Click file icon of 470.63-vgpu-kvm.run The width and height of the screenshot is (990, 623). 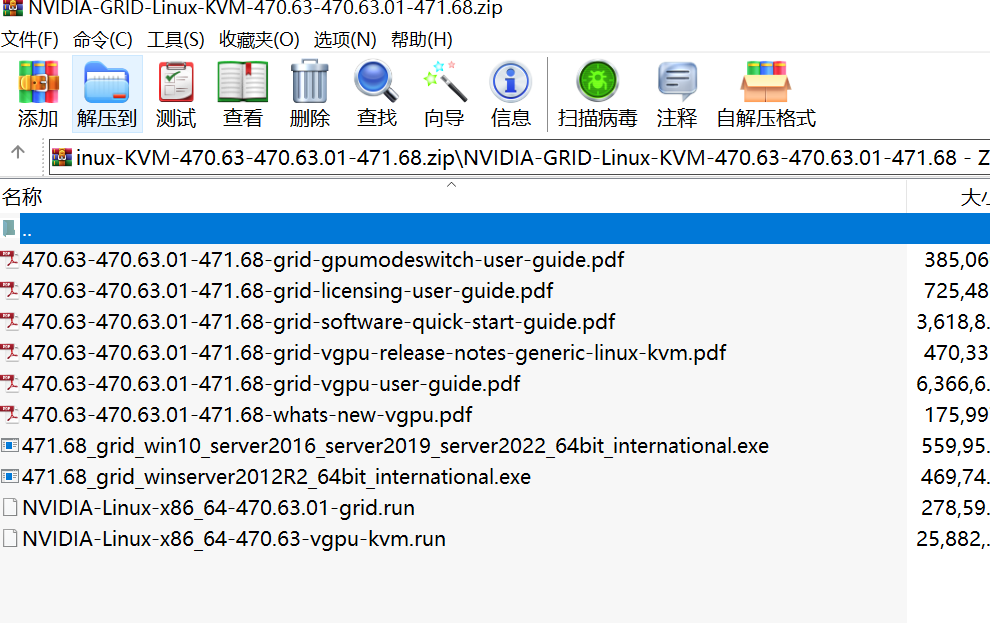click(9, 538)
